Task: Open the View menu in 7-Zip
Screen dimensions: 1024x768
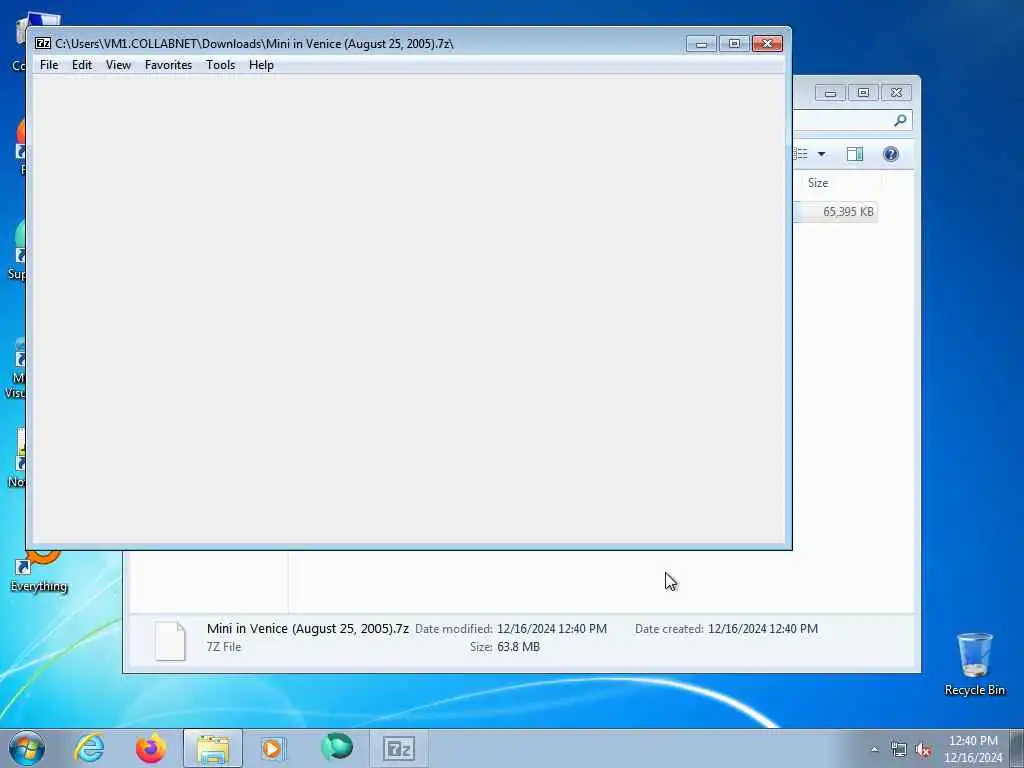Action: [x=118, y=65]
